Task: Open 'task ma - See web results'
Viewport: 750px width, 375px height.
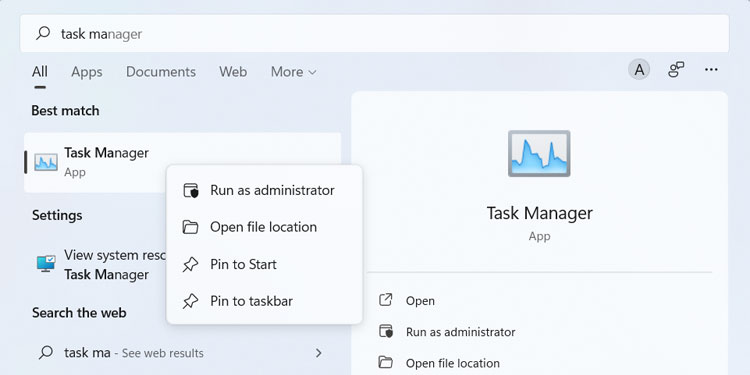Action: 182,353
